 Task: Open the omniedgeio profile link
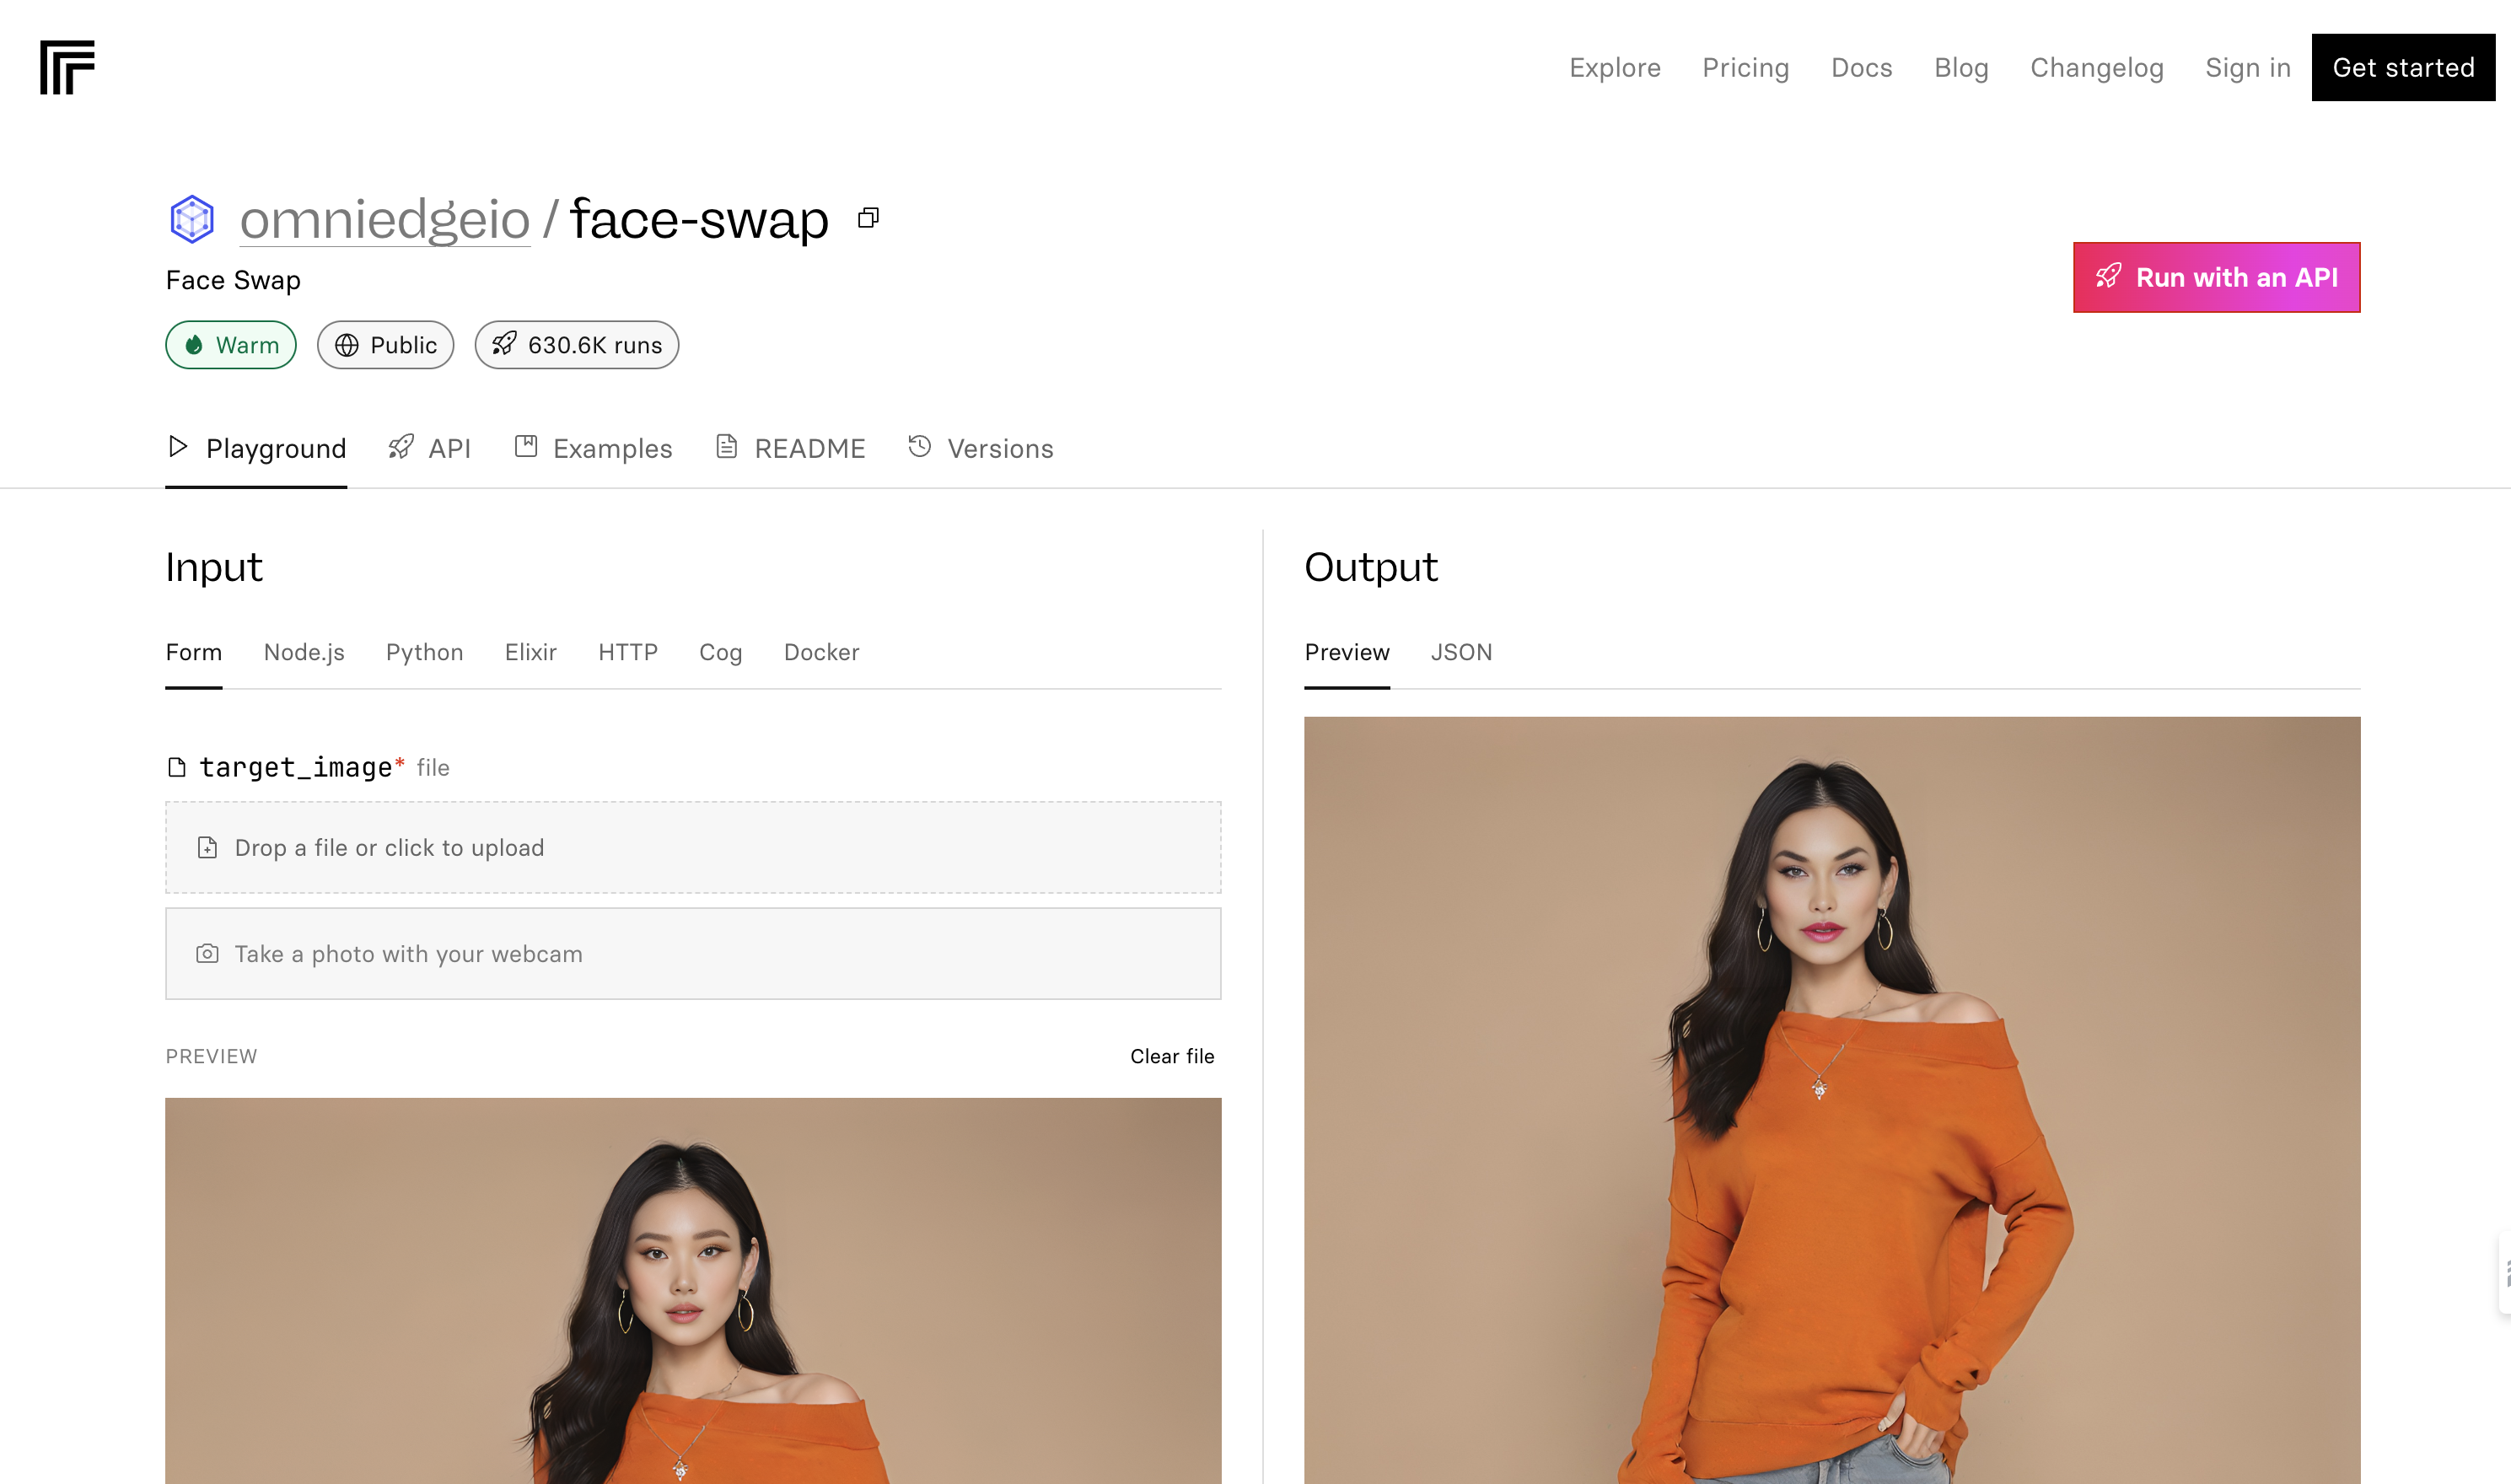click(x=385, y=219)
